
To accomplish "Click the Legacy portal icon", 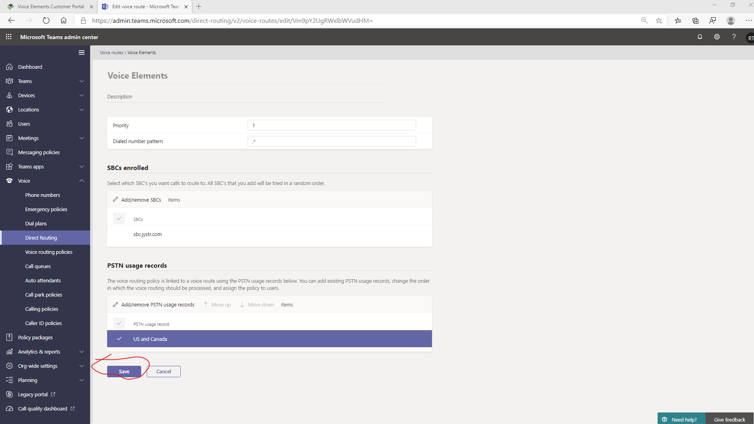I will tap(9, 394).
